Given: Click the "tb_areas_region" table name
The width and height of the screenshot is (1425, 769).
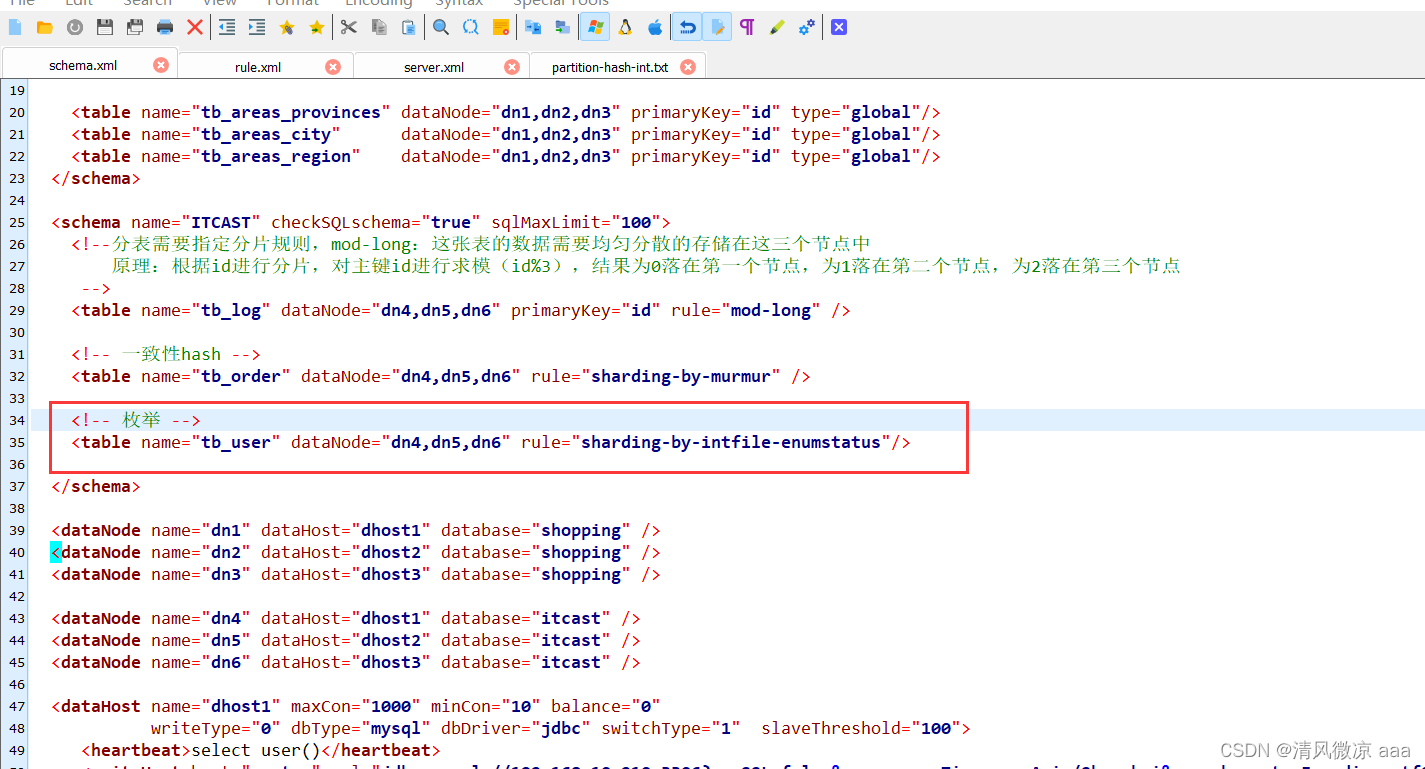Looking at the screenshot, I should [x=276, y=156].
